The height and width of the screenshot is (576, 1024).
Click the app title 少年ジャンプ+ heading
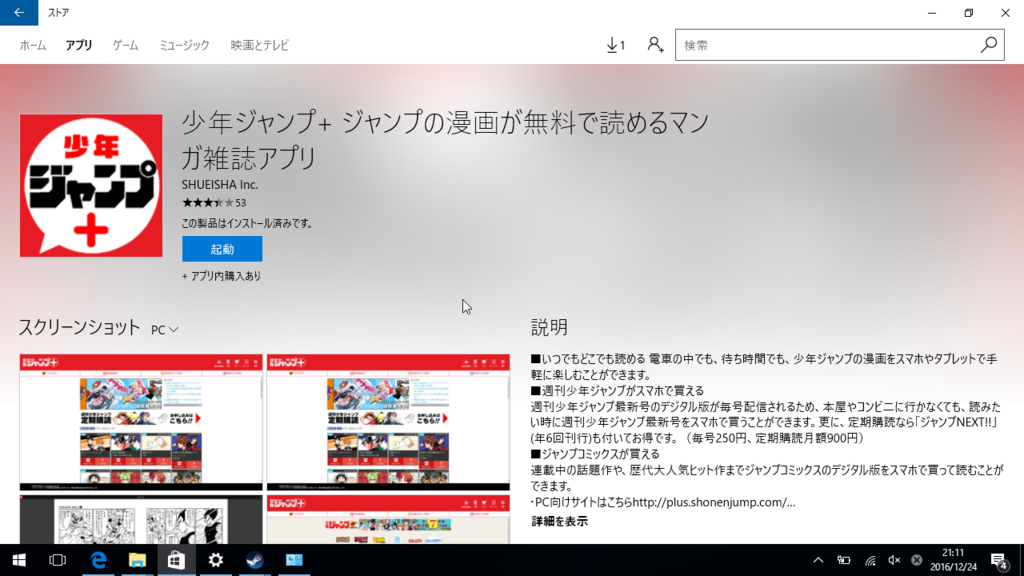(x=446, y=140)
